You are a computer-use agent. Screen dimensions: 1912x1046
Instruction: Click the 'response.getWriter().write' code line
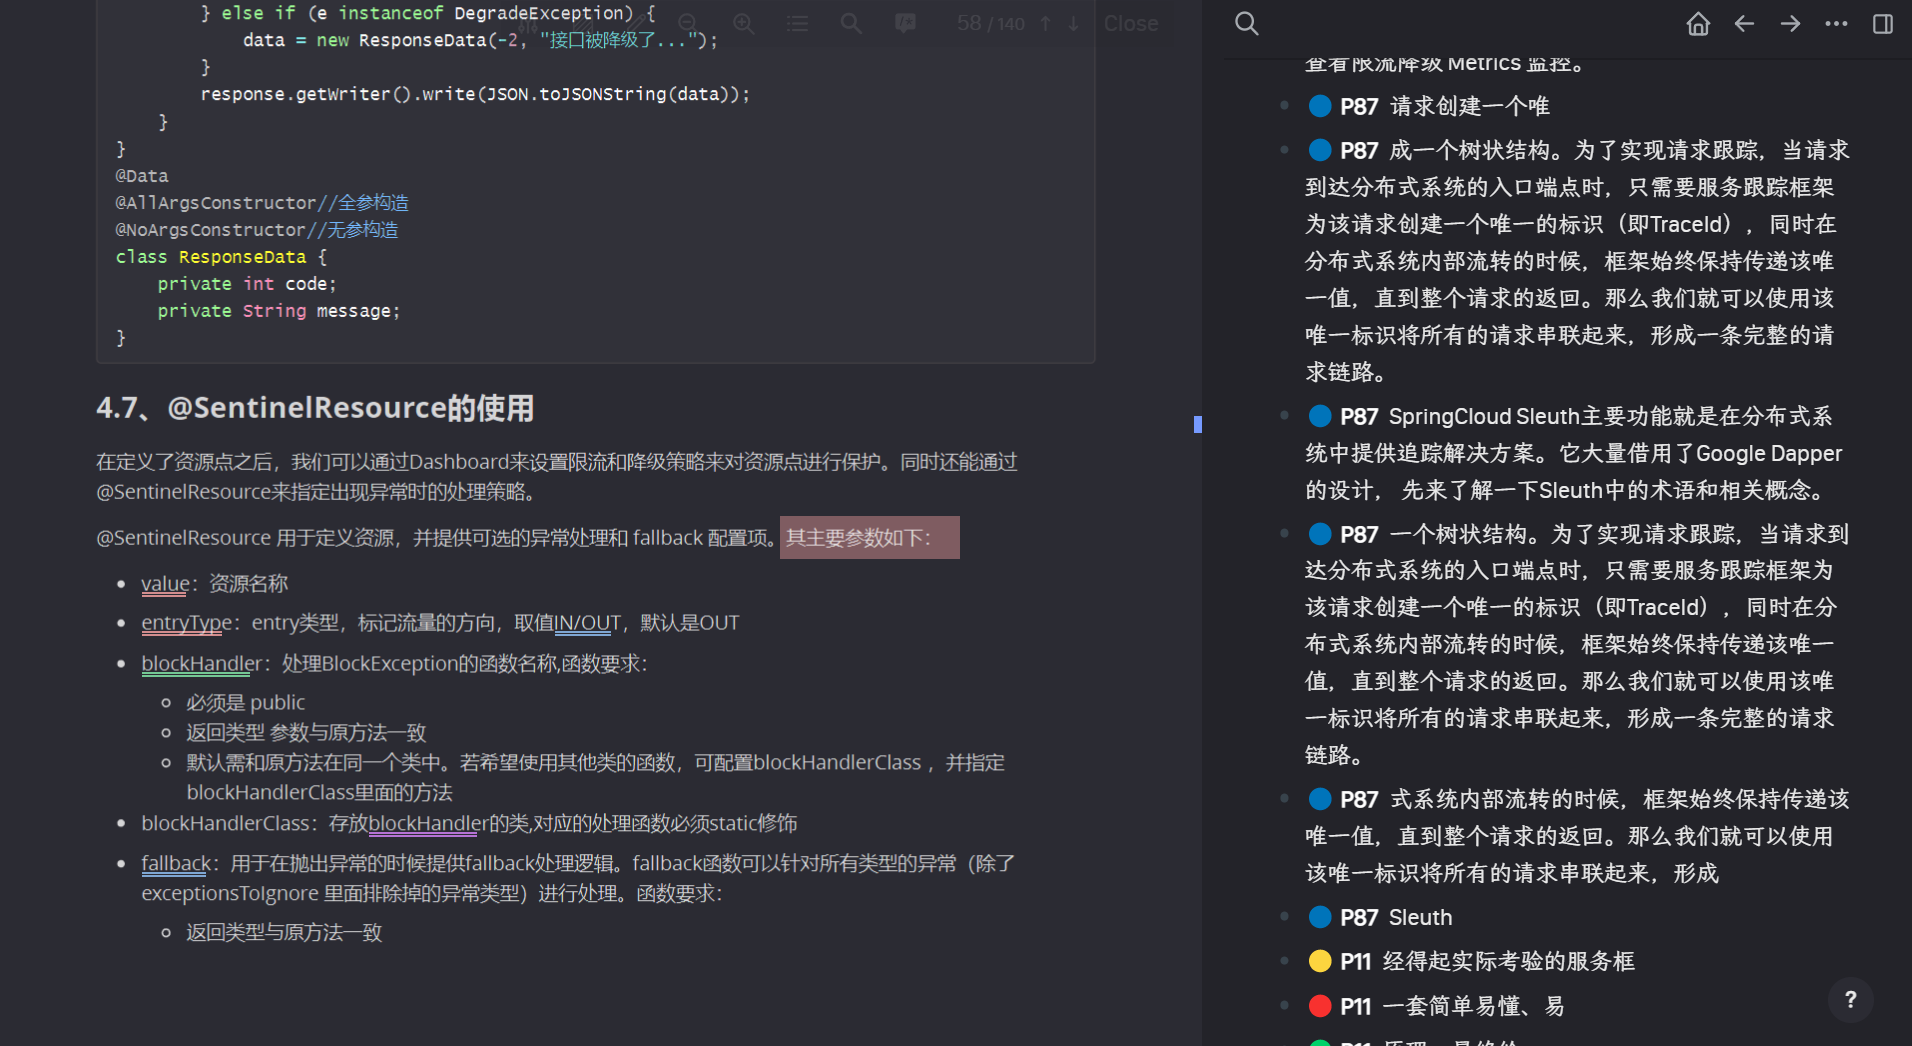click(x=474, y=94)
